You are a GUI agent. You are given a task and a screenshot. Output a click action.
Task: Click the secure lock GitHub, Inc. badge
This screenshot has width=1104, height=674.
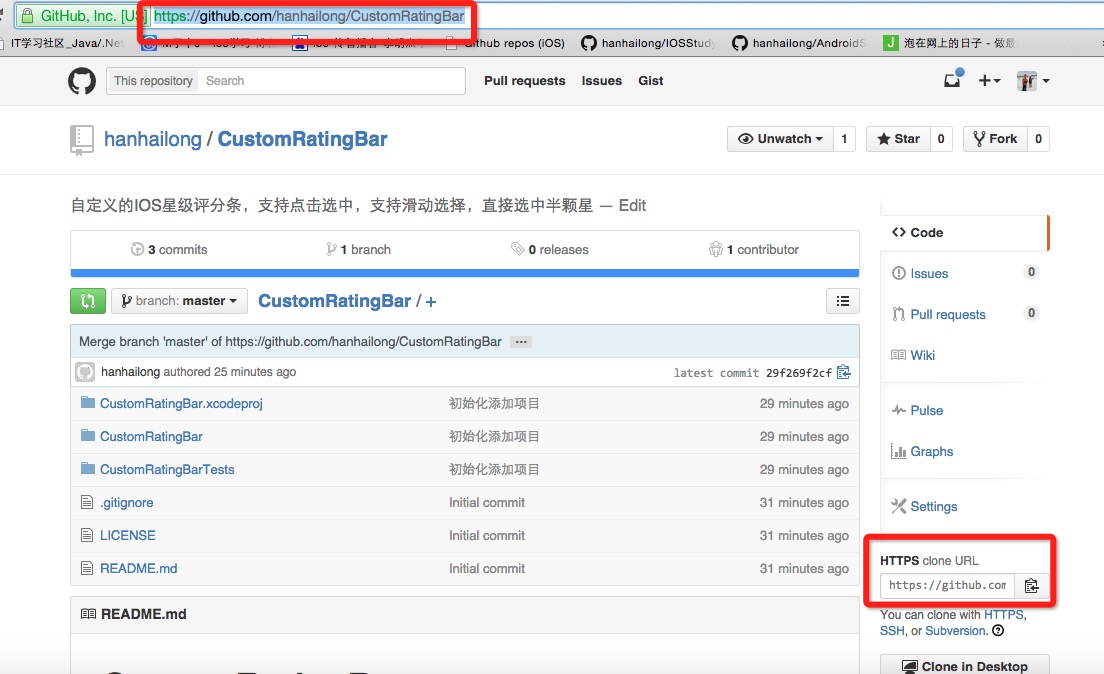tap(82, 16)
